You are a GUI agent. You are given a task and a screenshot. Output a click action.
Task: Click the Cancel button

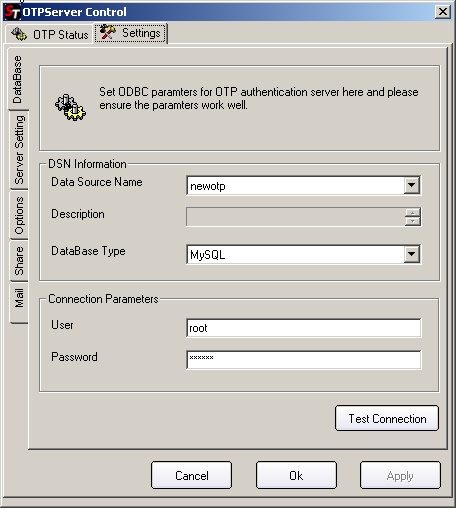(x=192, y=475)
